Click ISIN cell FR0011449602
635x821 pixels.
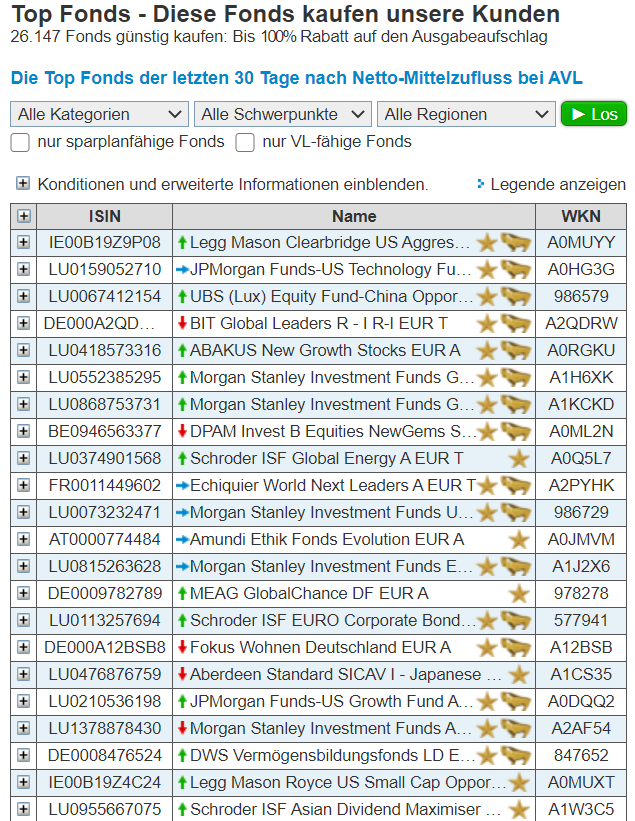(105, 485)
